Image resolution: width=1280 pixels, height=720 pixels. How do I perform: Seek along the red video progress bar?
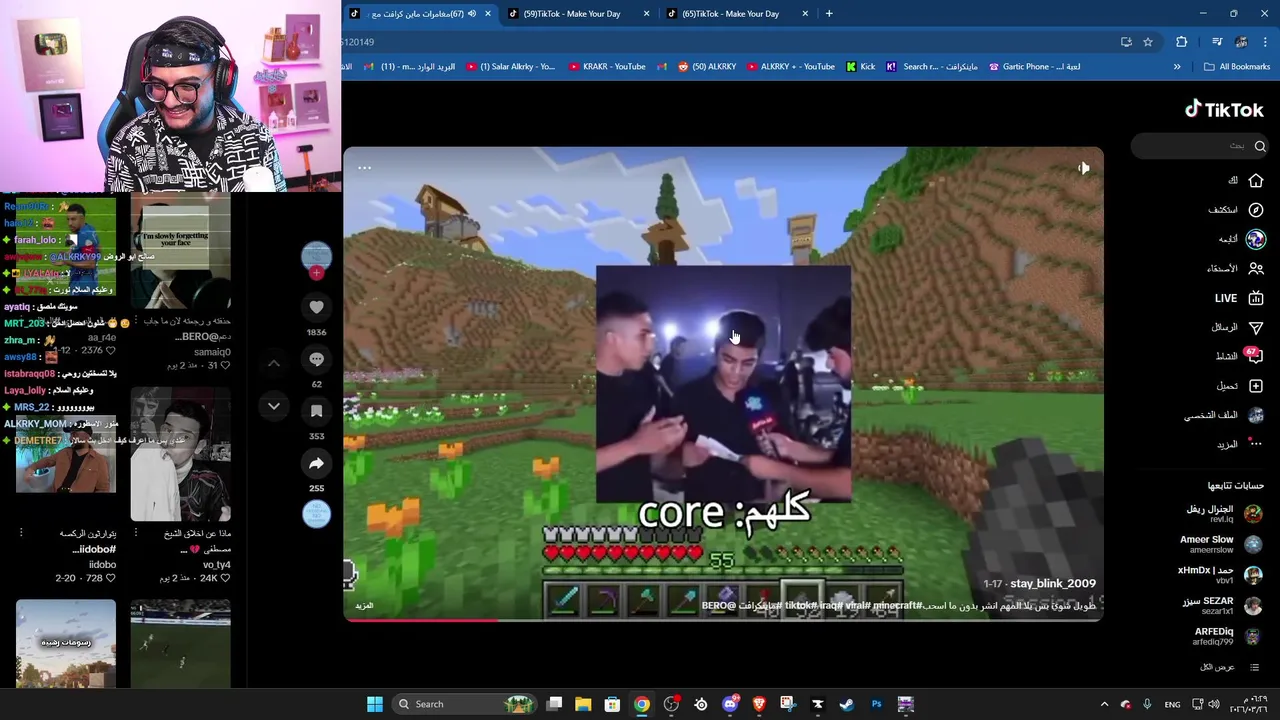(723, 620)
